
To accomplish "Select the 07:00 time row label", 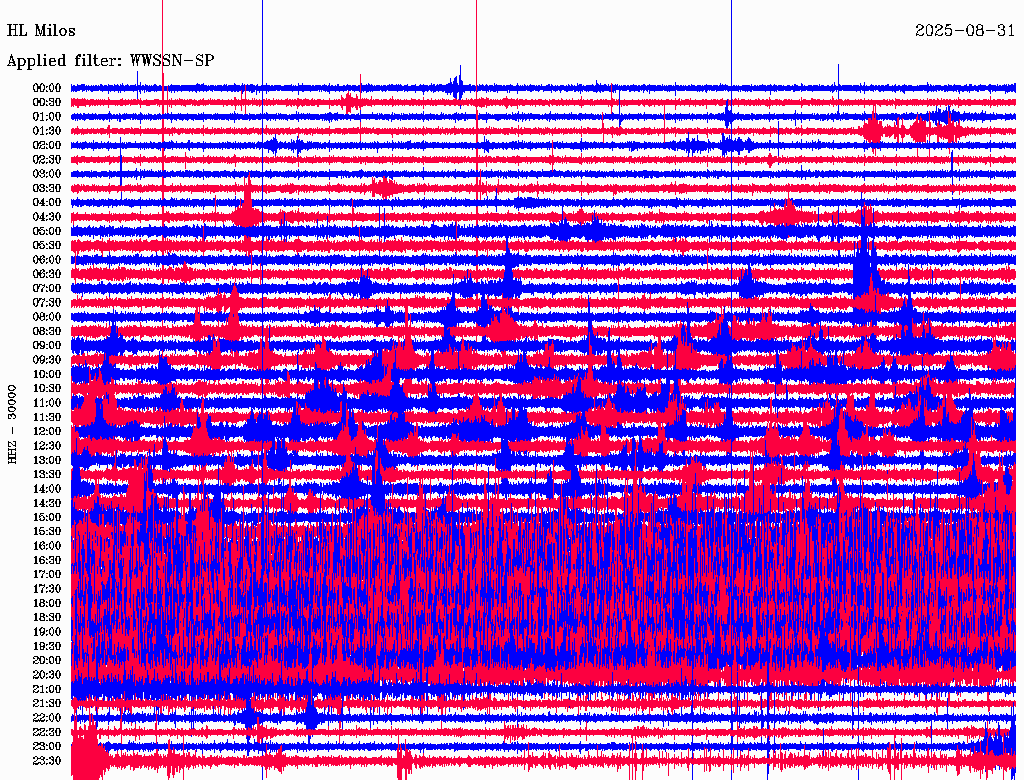I will point(47,288).
